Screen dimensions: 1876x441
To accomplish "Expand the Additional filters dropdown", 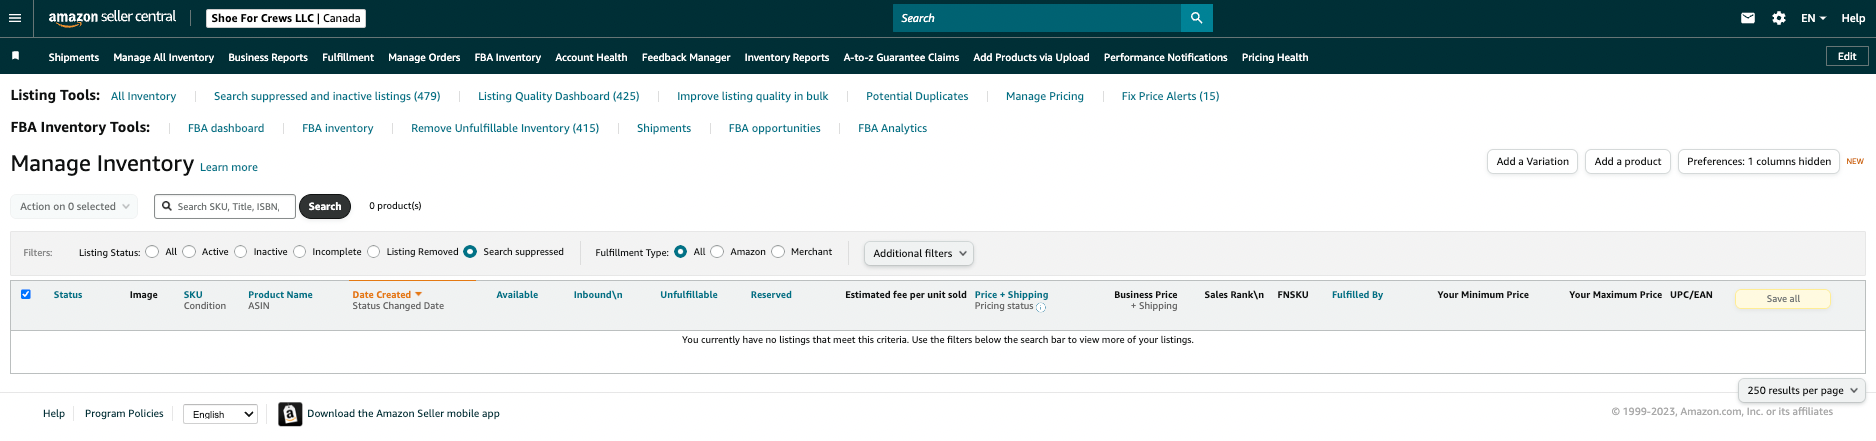I will pos(918,254).
